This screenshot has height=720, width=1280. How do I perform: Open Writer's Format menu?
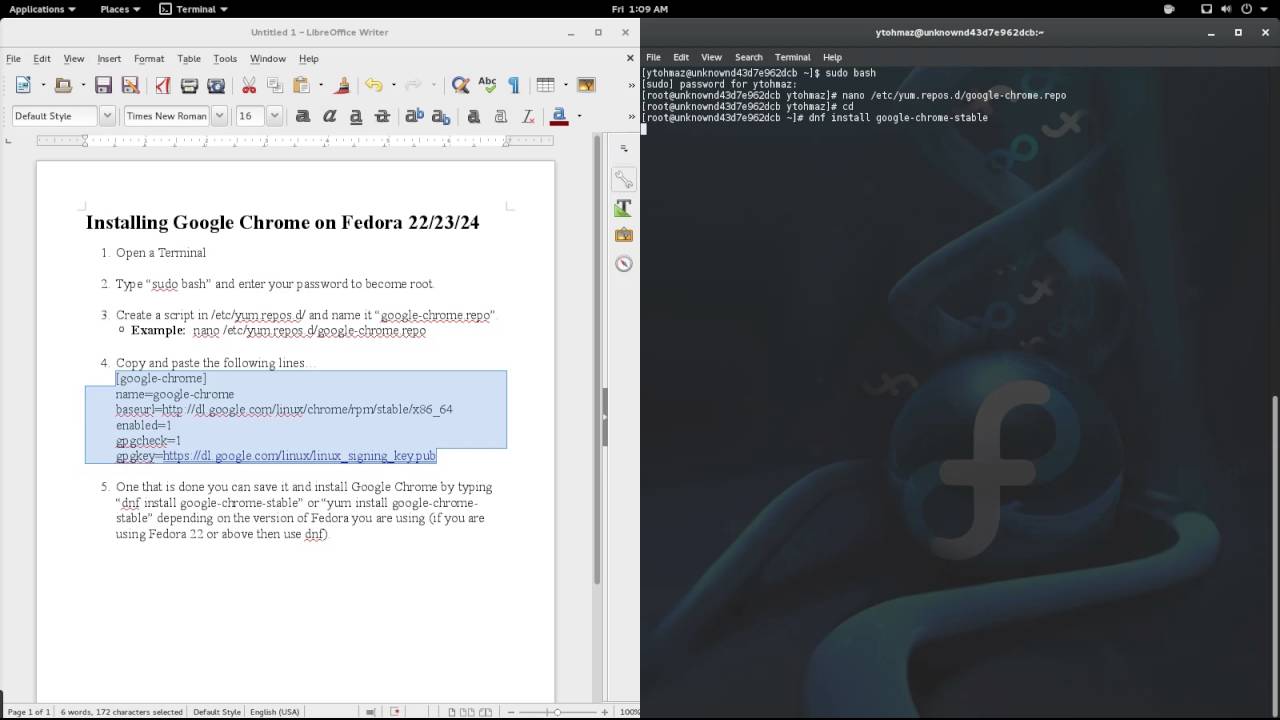coord(149,59)
